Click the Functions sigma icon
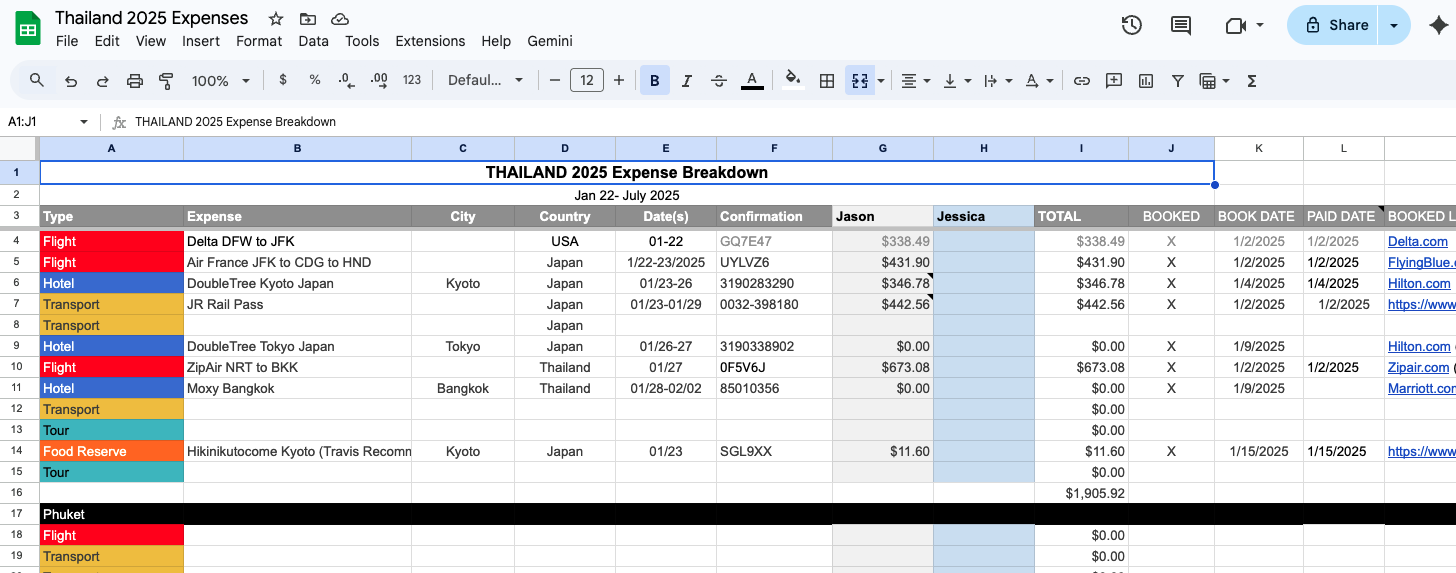 [x=1251, y=81]
